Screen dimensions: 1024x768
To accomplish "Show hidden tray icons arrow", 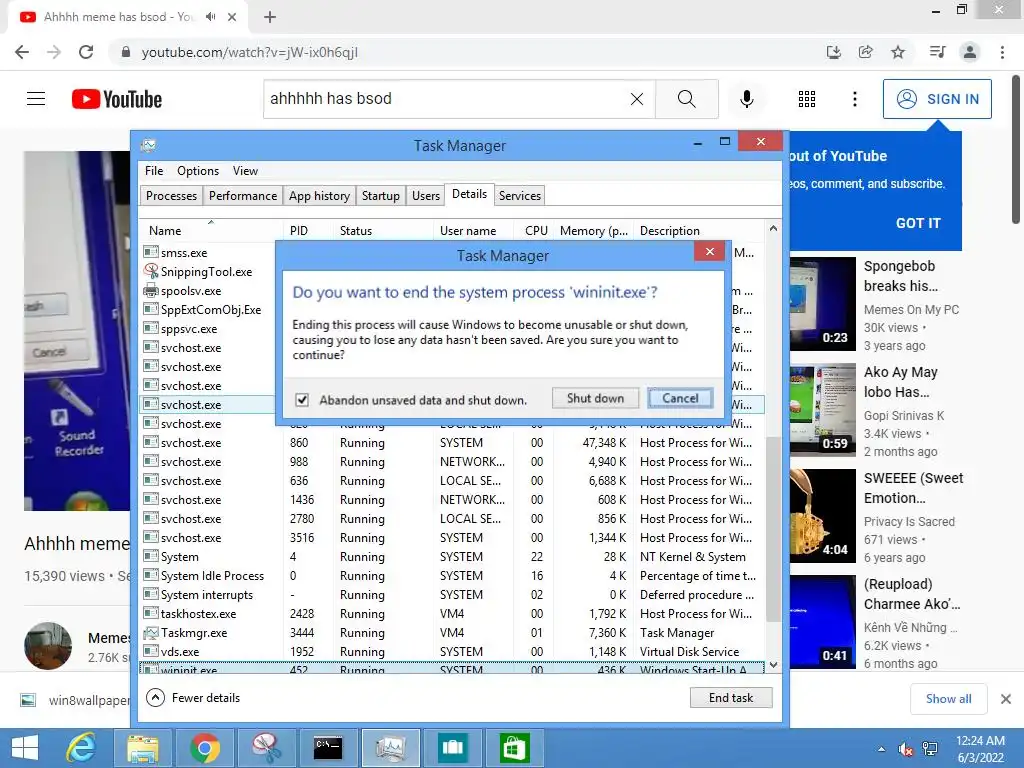I will point(882,749).
